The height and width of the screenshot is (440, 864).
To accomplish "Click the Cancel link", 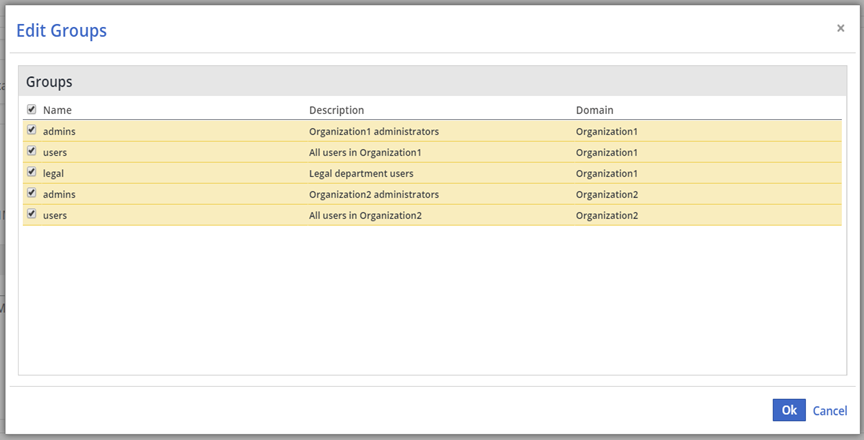I will (x=830, y=411).
